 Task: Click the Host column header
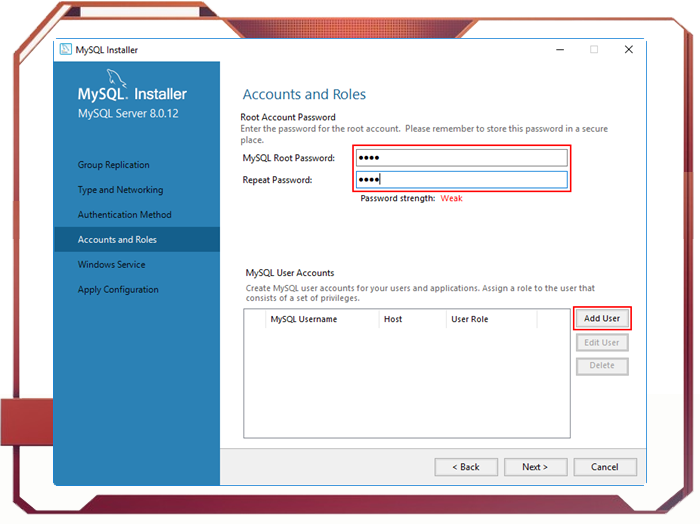(393, 319)
